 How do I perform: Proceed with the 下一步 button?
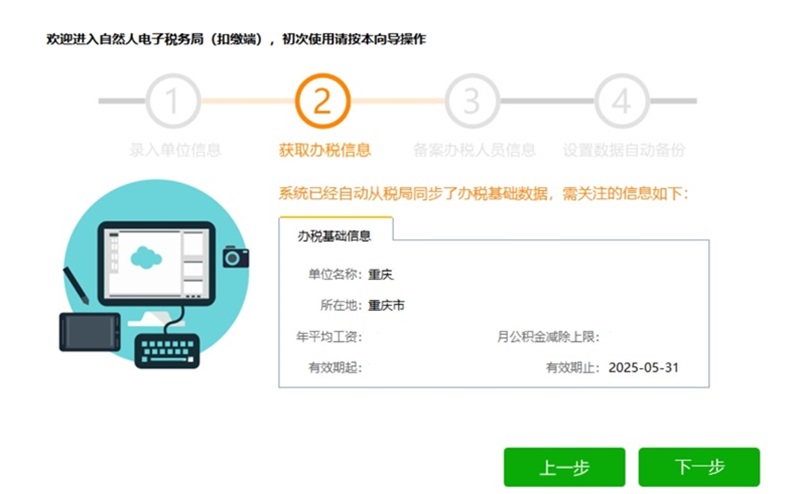(x=699, y=467)
